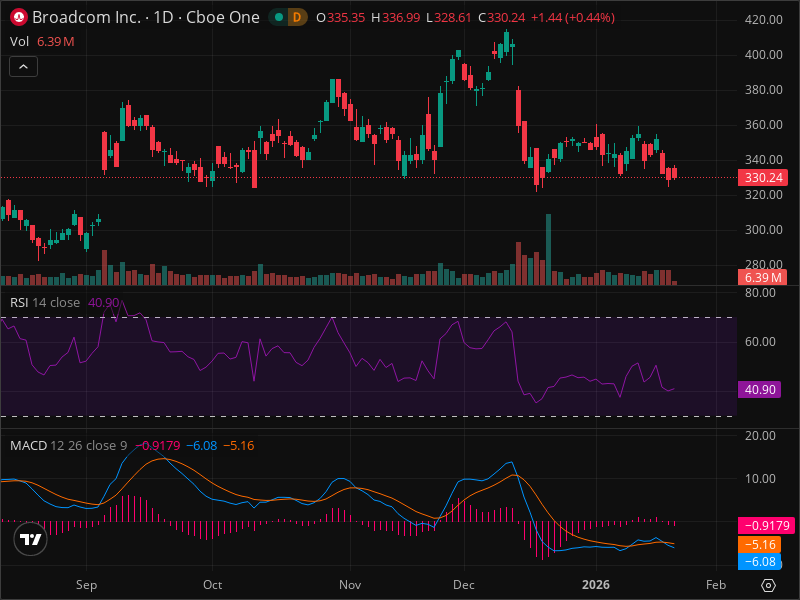
Task: Select the Broadcom Inc. symbol title
Action: (146, 17)
